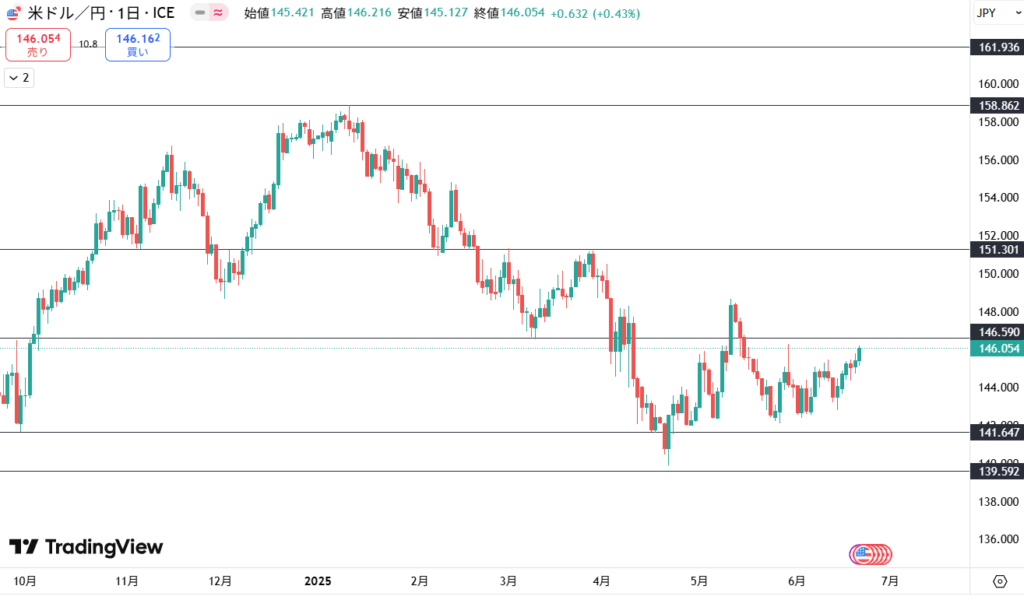Click the blue 146.162 buy button

pos(138,44)
